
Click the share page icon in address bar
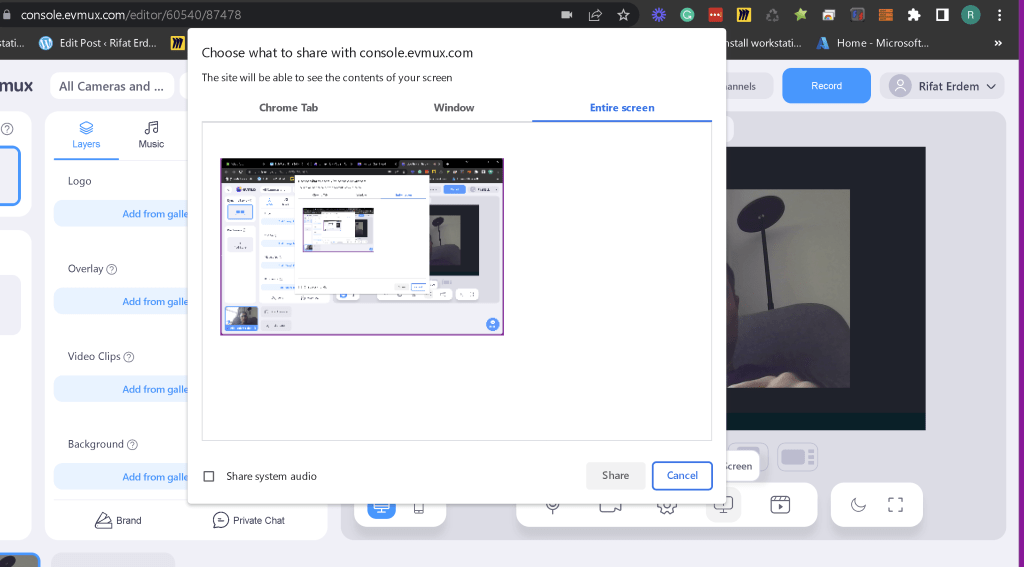(595, 14)
